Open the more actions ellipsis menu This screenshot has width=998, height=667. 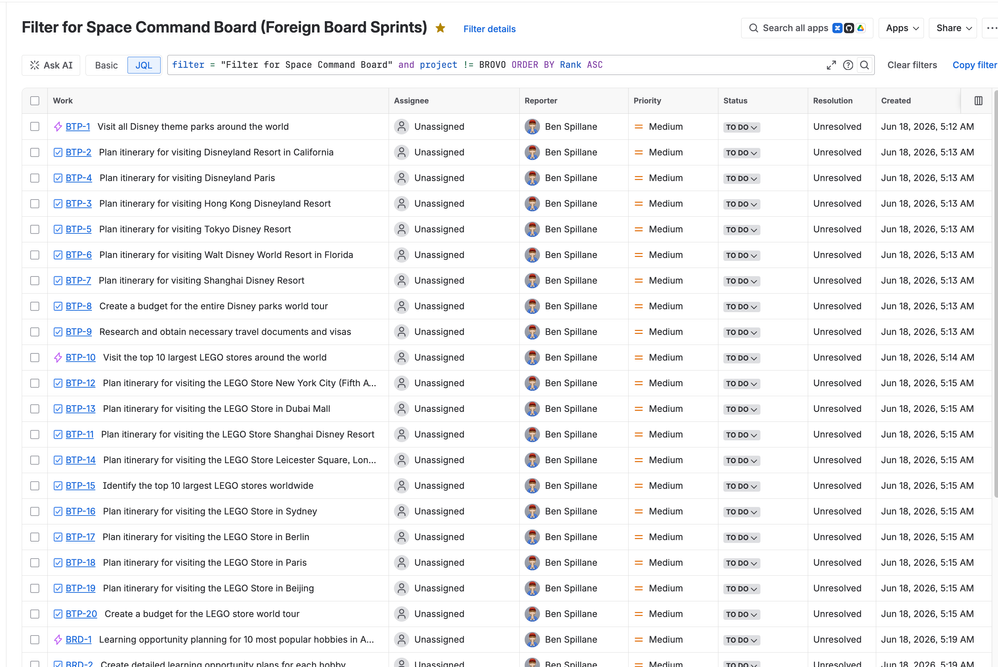pos(991,28)
